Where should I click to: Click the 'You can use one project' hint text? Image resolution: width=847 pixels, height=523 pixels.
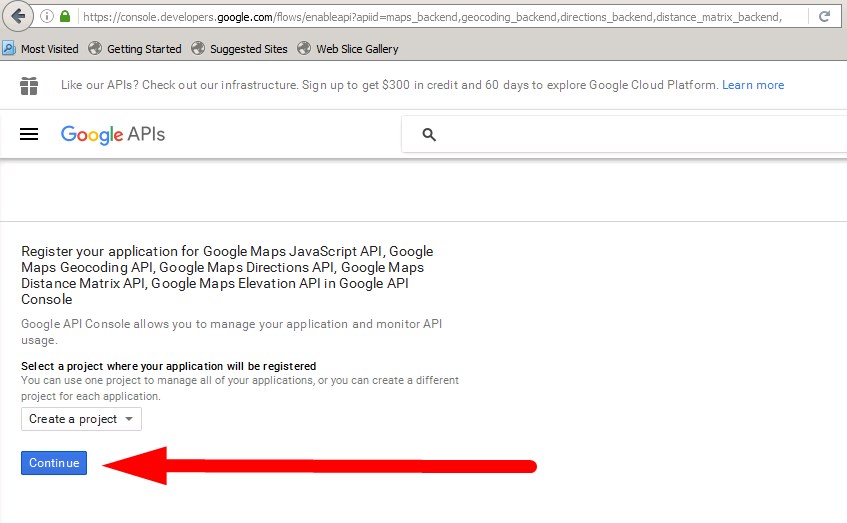[240, 388]
